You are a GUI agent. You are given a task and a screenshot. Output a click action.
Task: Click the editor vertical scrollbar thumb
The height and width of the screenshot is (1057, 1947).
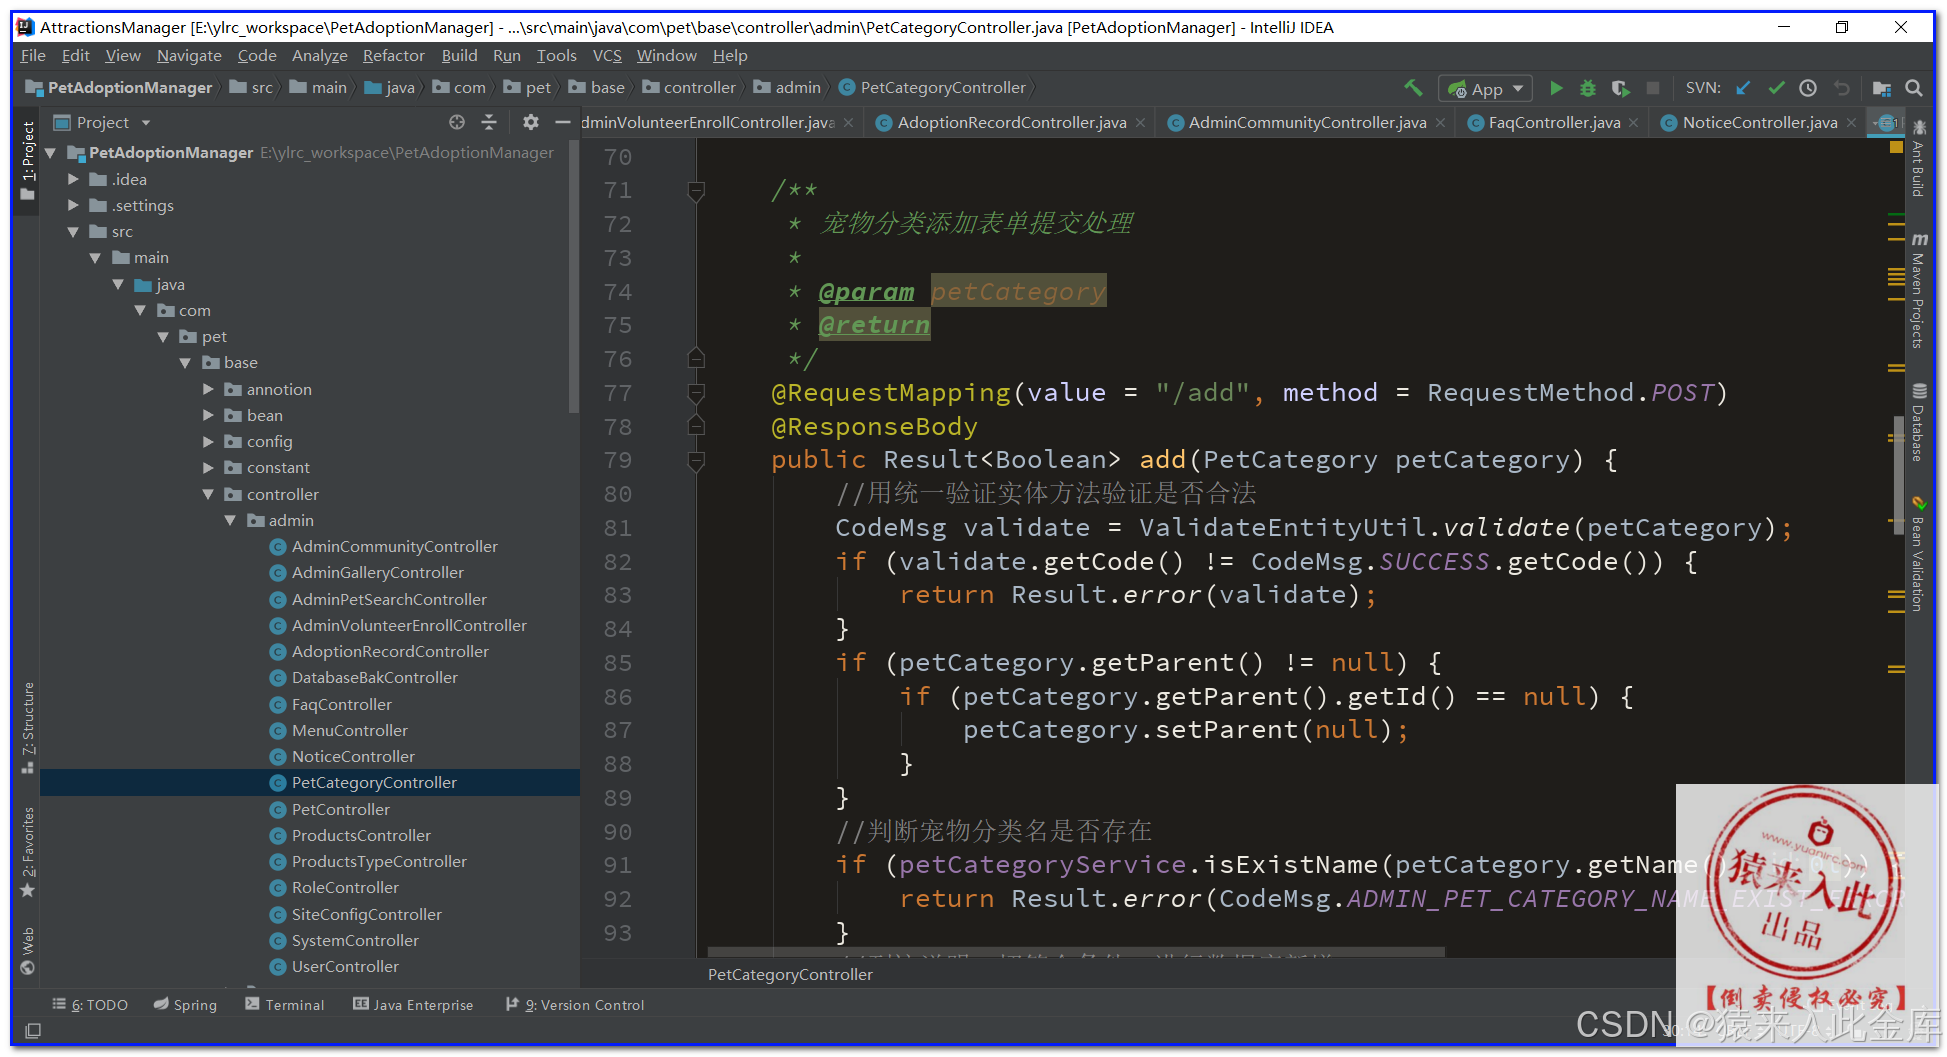coord(1898,474)
